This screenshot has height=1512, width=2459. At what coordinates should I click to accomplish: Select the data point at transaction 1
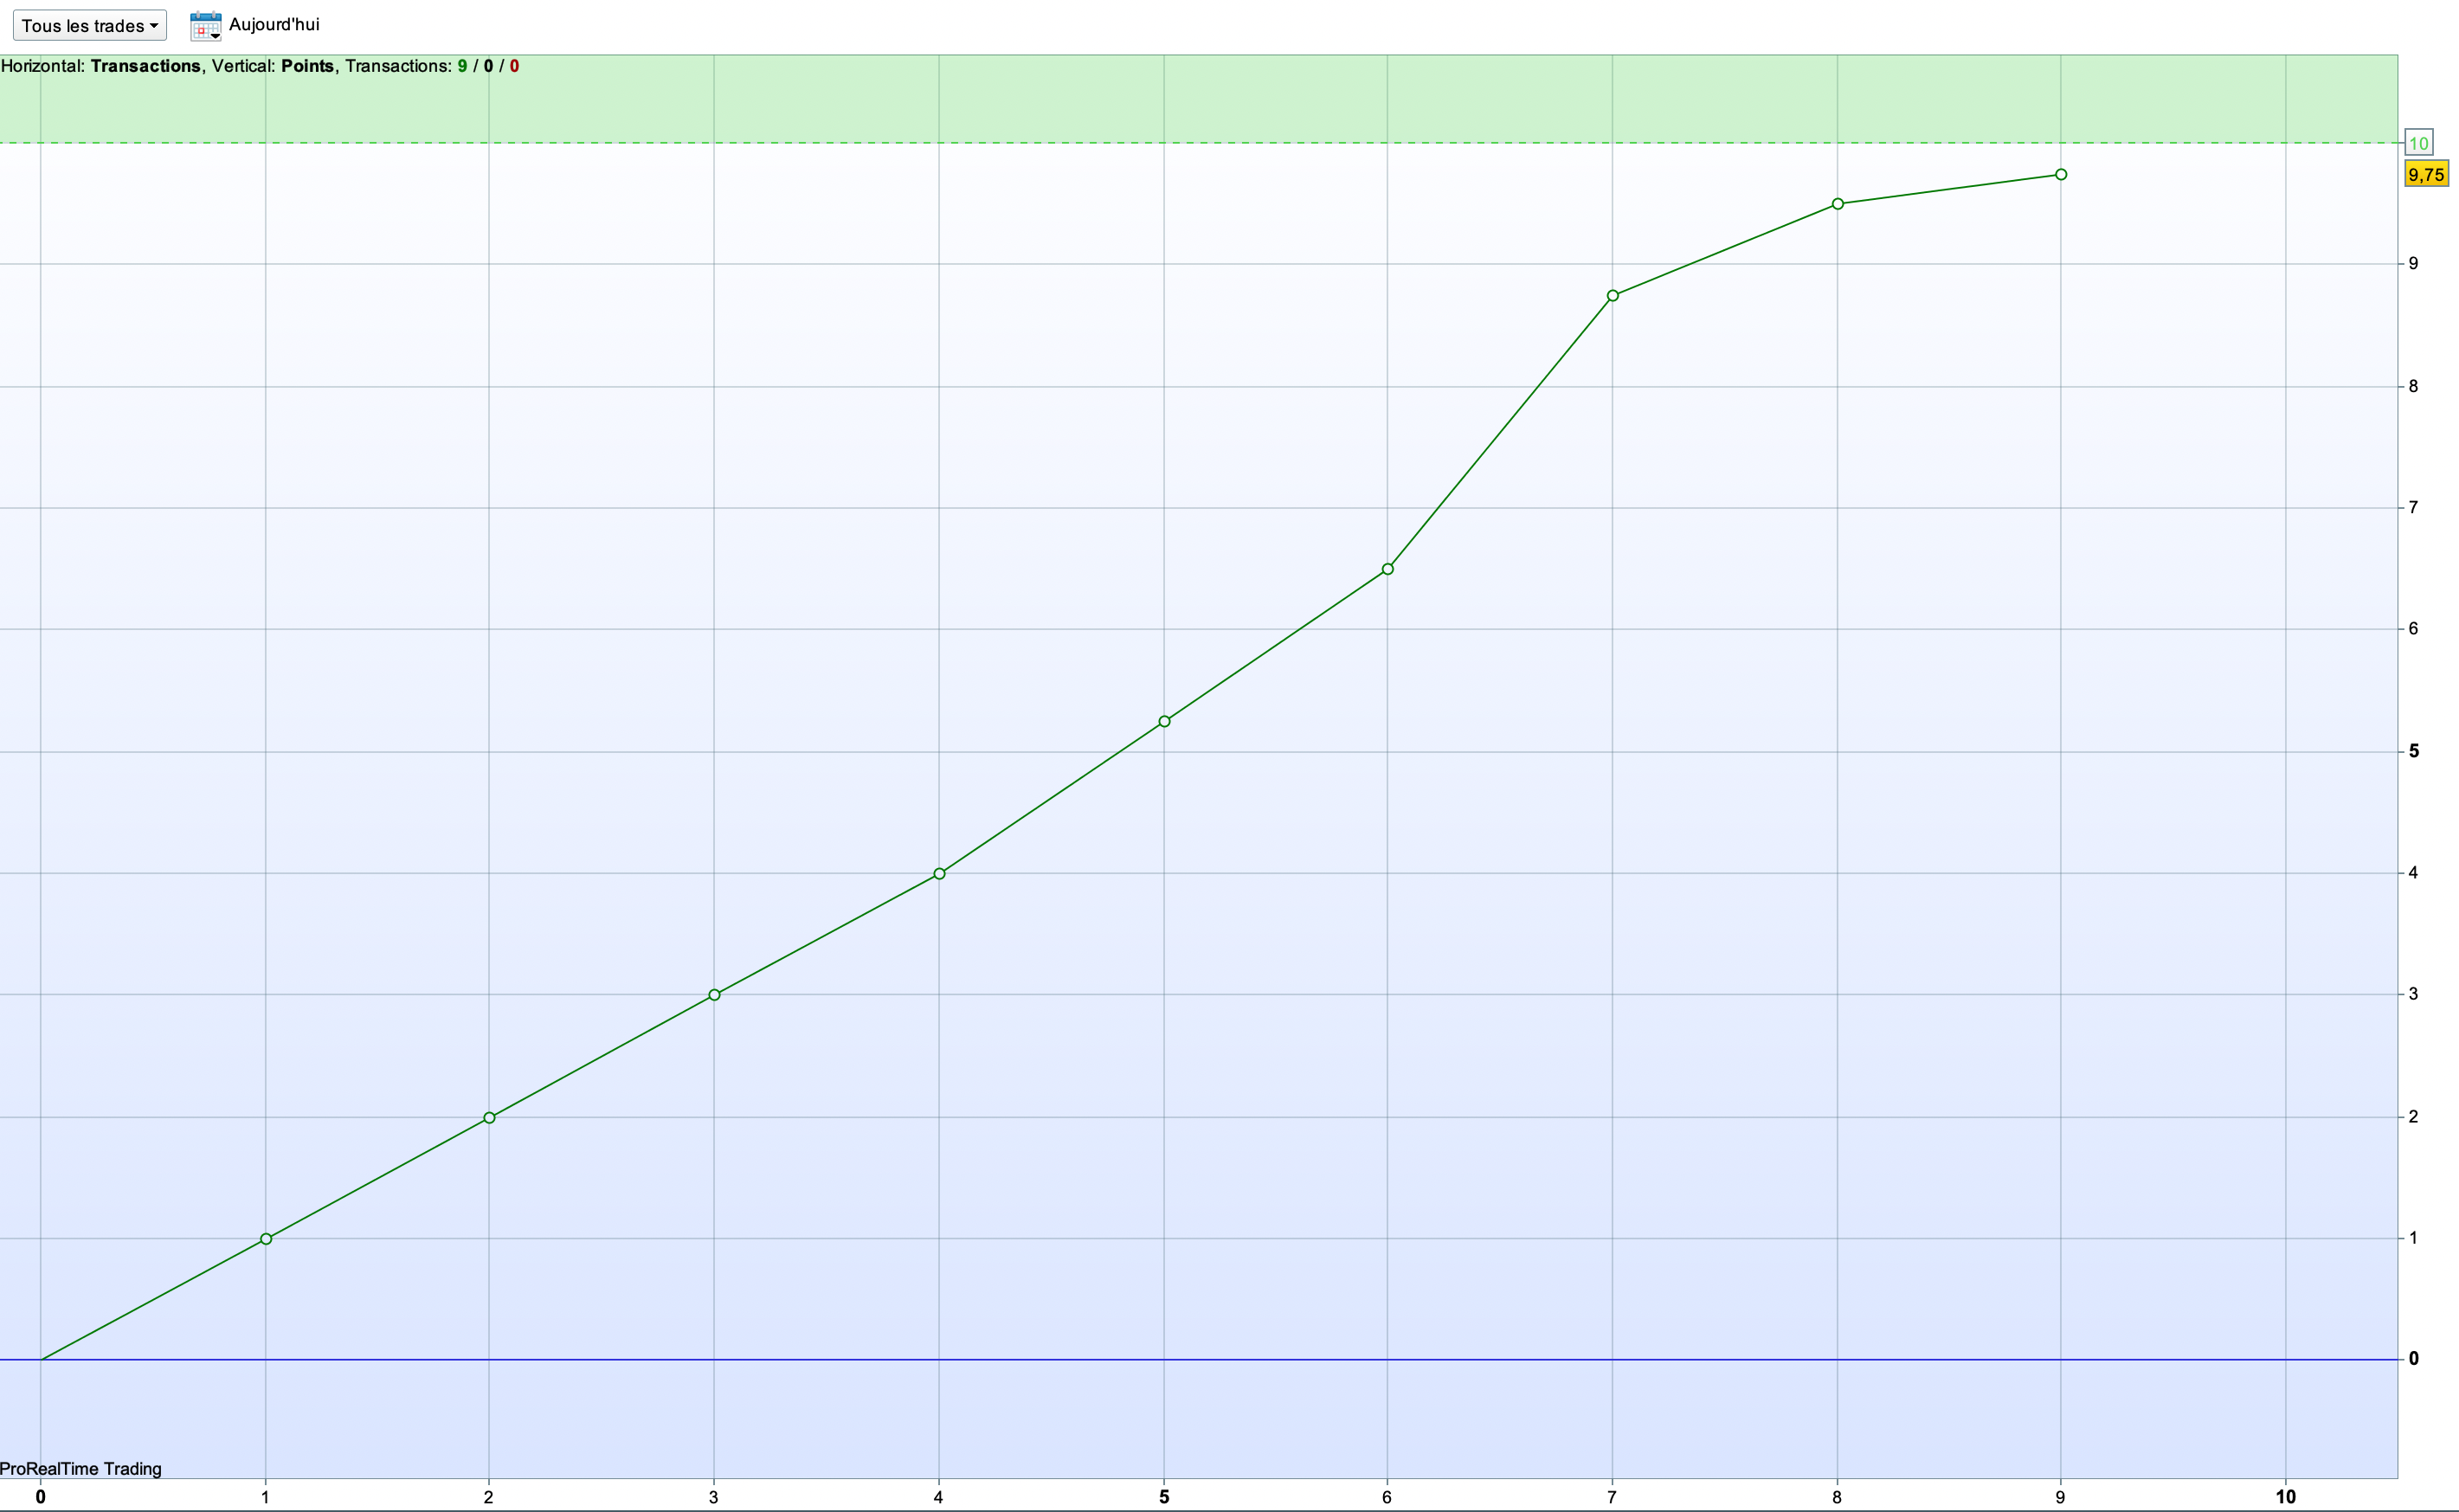(x=266, y=1239)
